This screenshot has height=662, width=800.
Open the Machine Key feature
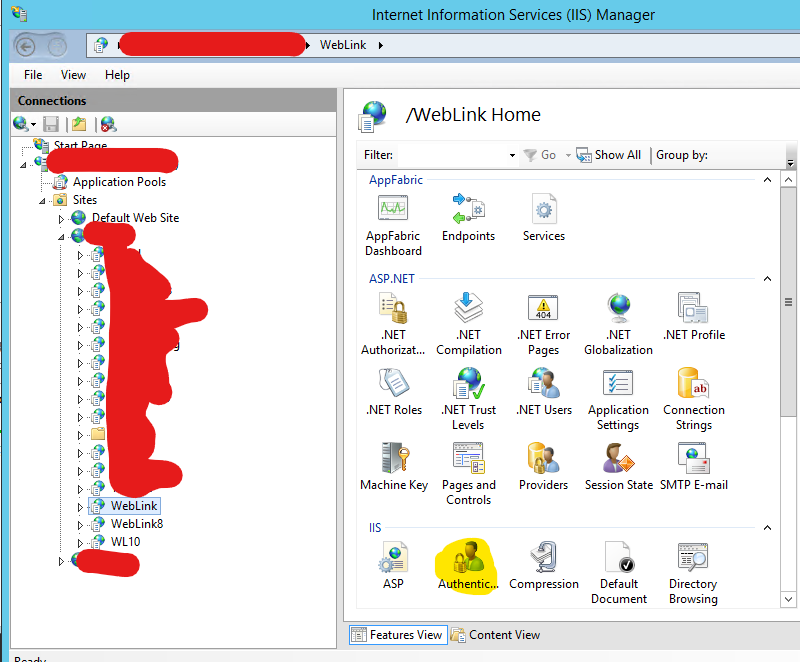click(394, 467)
